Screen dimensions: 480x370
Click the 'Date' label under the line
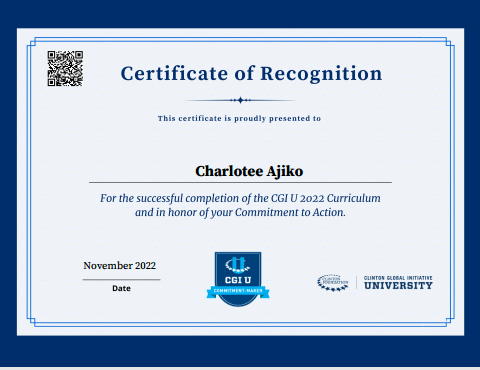(x=121, y=288)
